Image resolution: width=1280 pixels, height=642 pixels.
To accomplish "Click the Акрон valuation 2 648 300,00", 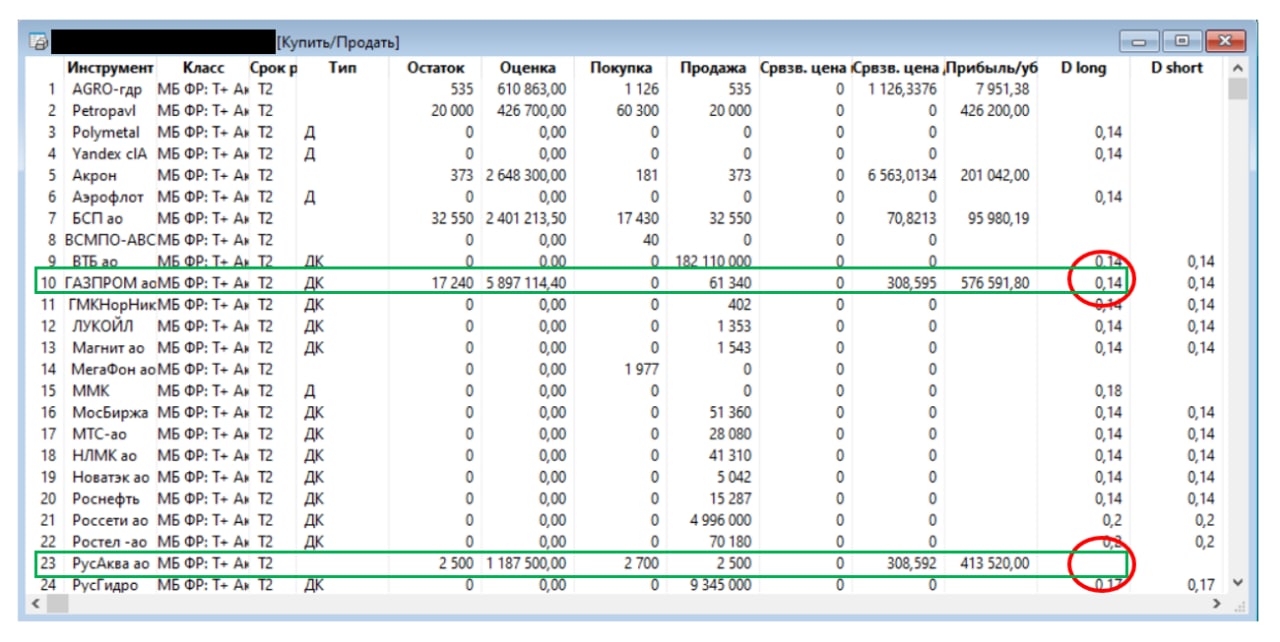I will pos(526,175).
